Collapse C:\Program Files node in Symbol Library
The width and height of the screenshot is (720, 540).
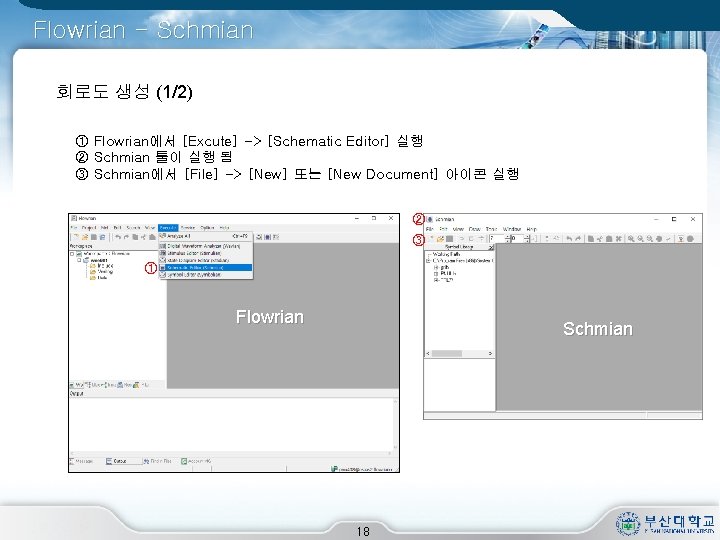[x=428, y=260]
